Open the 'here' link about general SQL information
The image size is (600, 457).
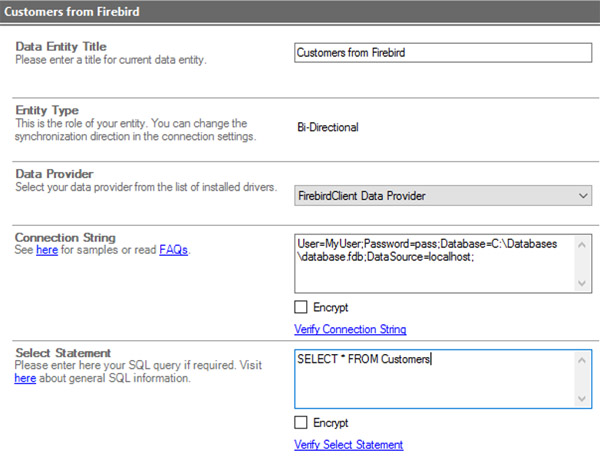point(24,379)
